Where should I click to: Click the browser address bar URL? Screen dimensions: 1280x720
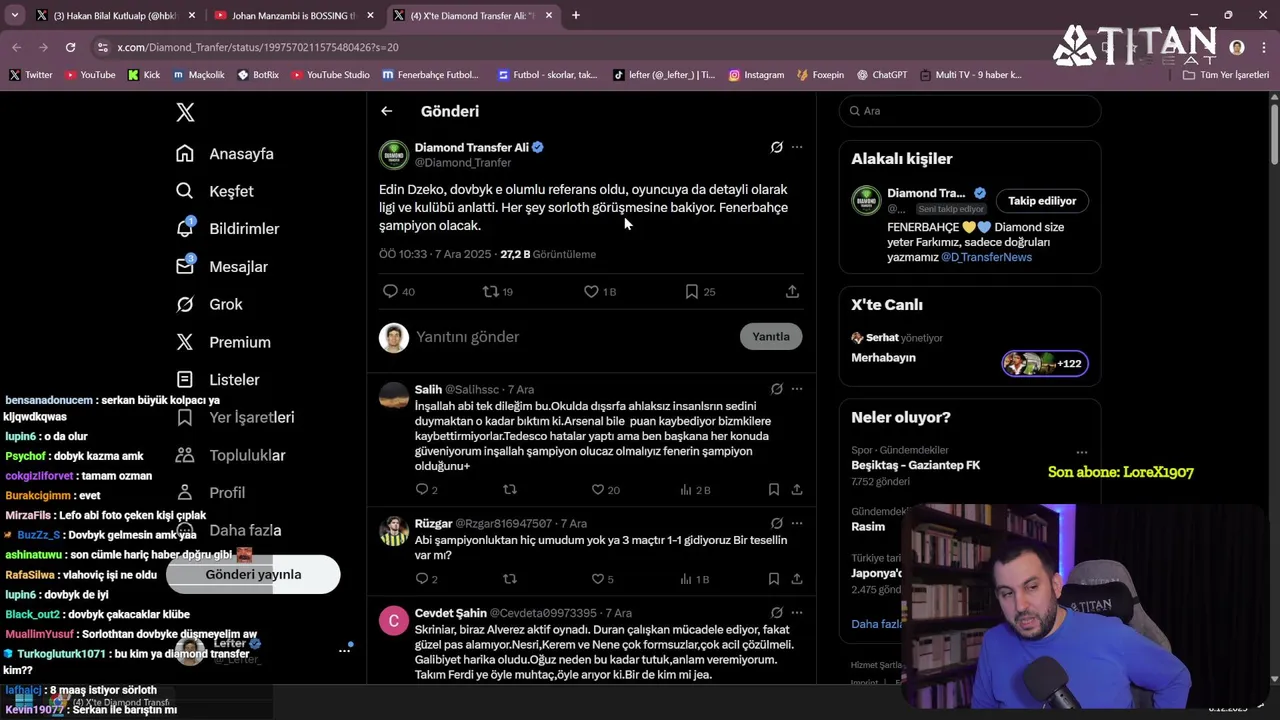(258, 47)
